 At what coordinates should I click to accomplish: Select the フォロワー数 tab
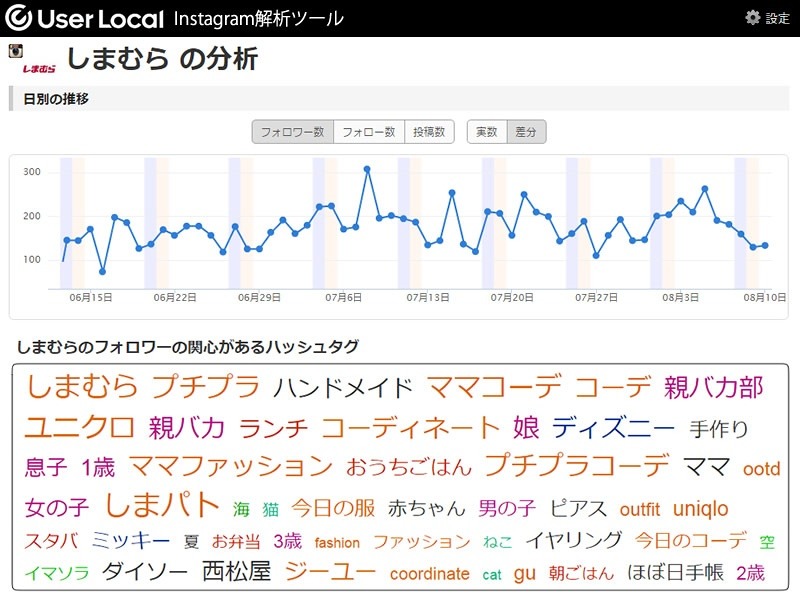pyautogui.click(x=293, y=132)
